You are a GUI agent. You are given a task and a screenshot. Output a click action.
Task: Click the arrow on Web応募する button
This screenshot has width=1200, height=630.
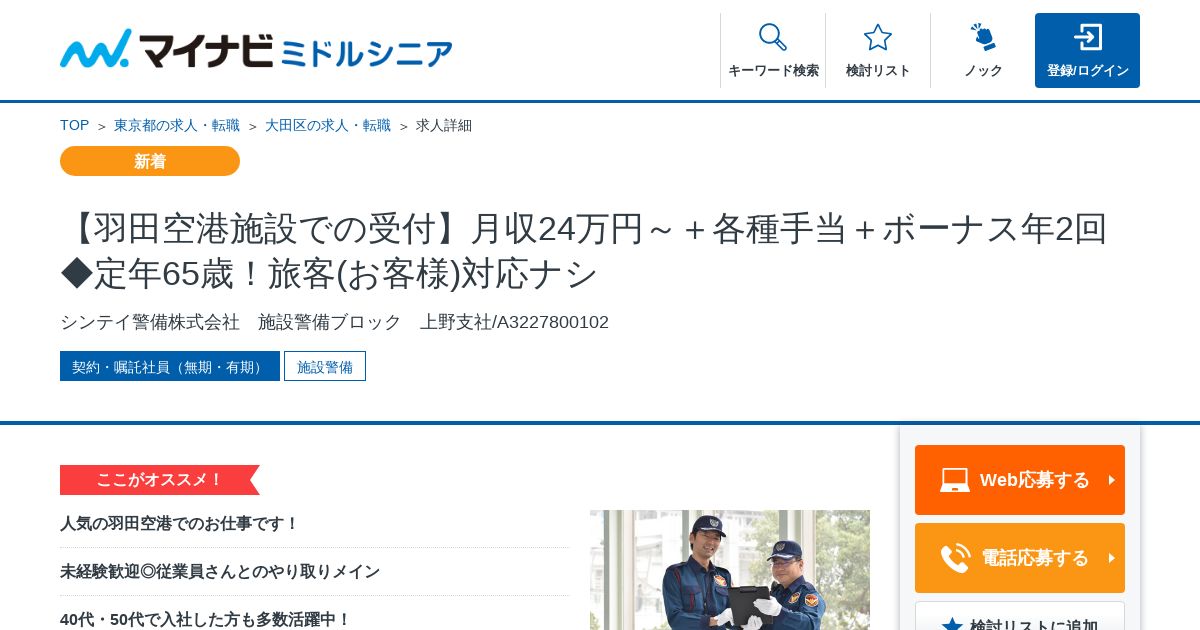point(1111,480)
